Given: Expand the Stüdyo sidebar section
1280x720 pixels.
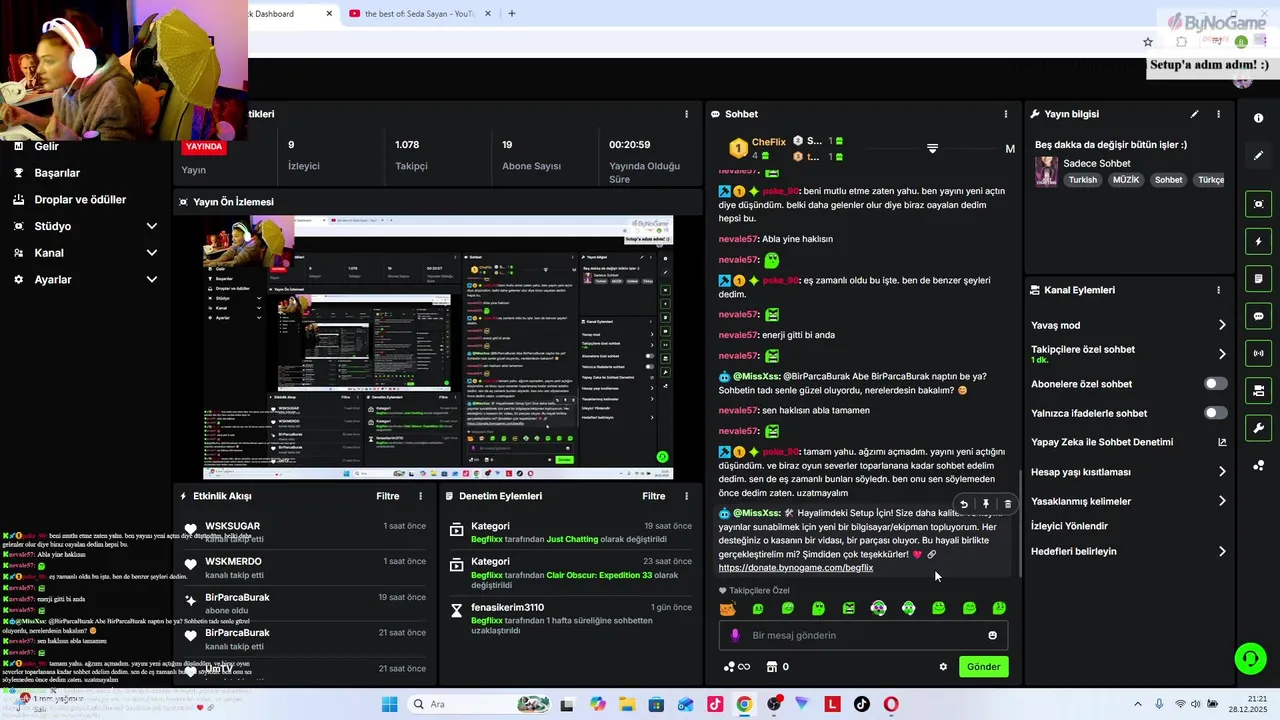Looking at the screenshot, I should pyautogui.click(x=151, y=226).
